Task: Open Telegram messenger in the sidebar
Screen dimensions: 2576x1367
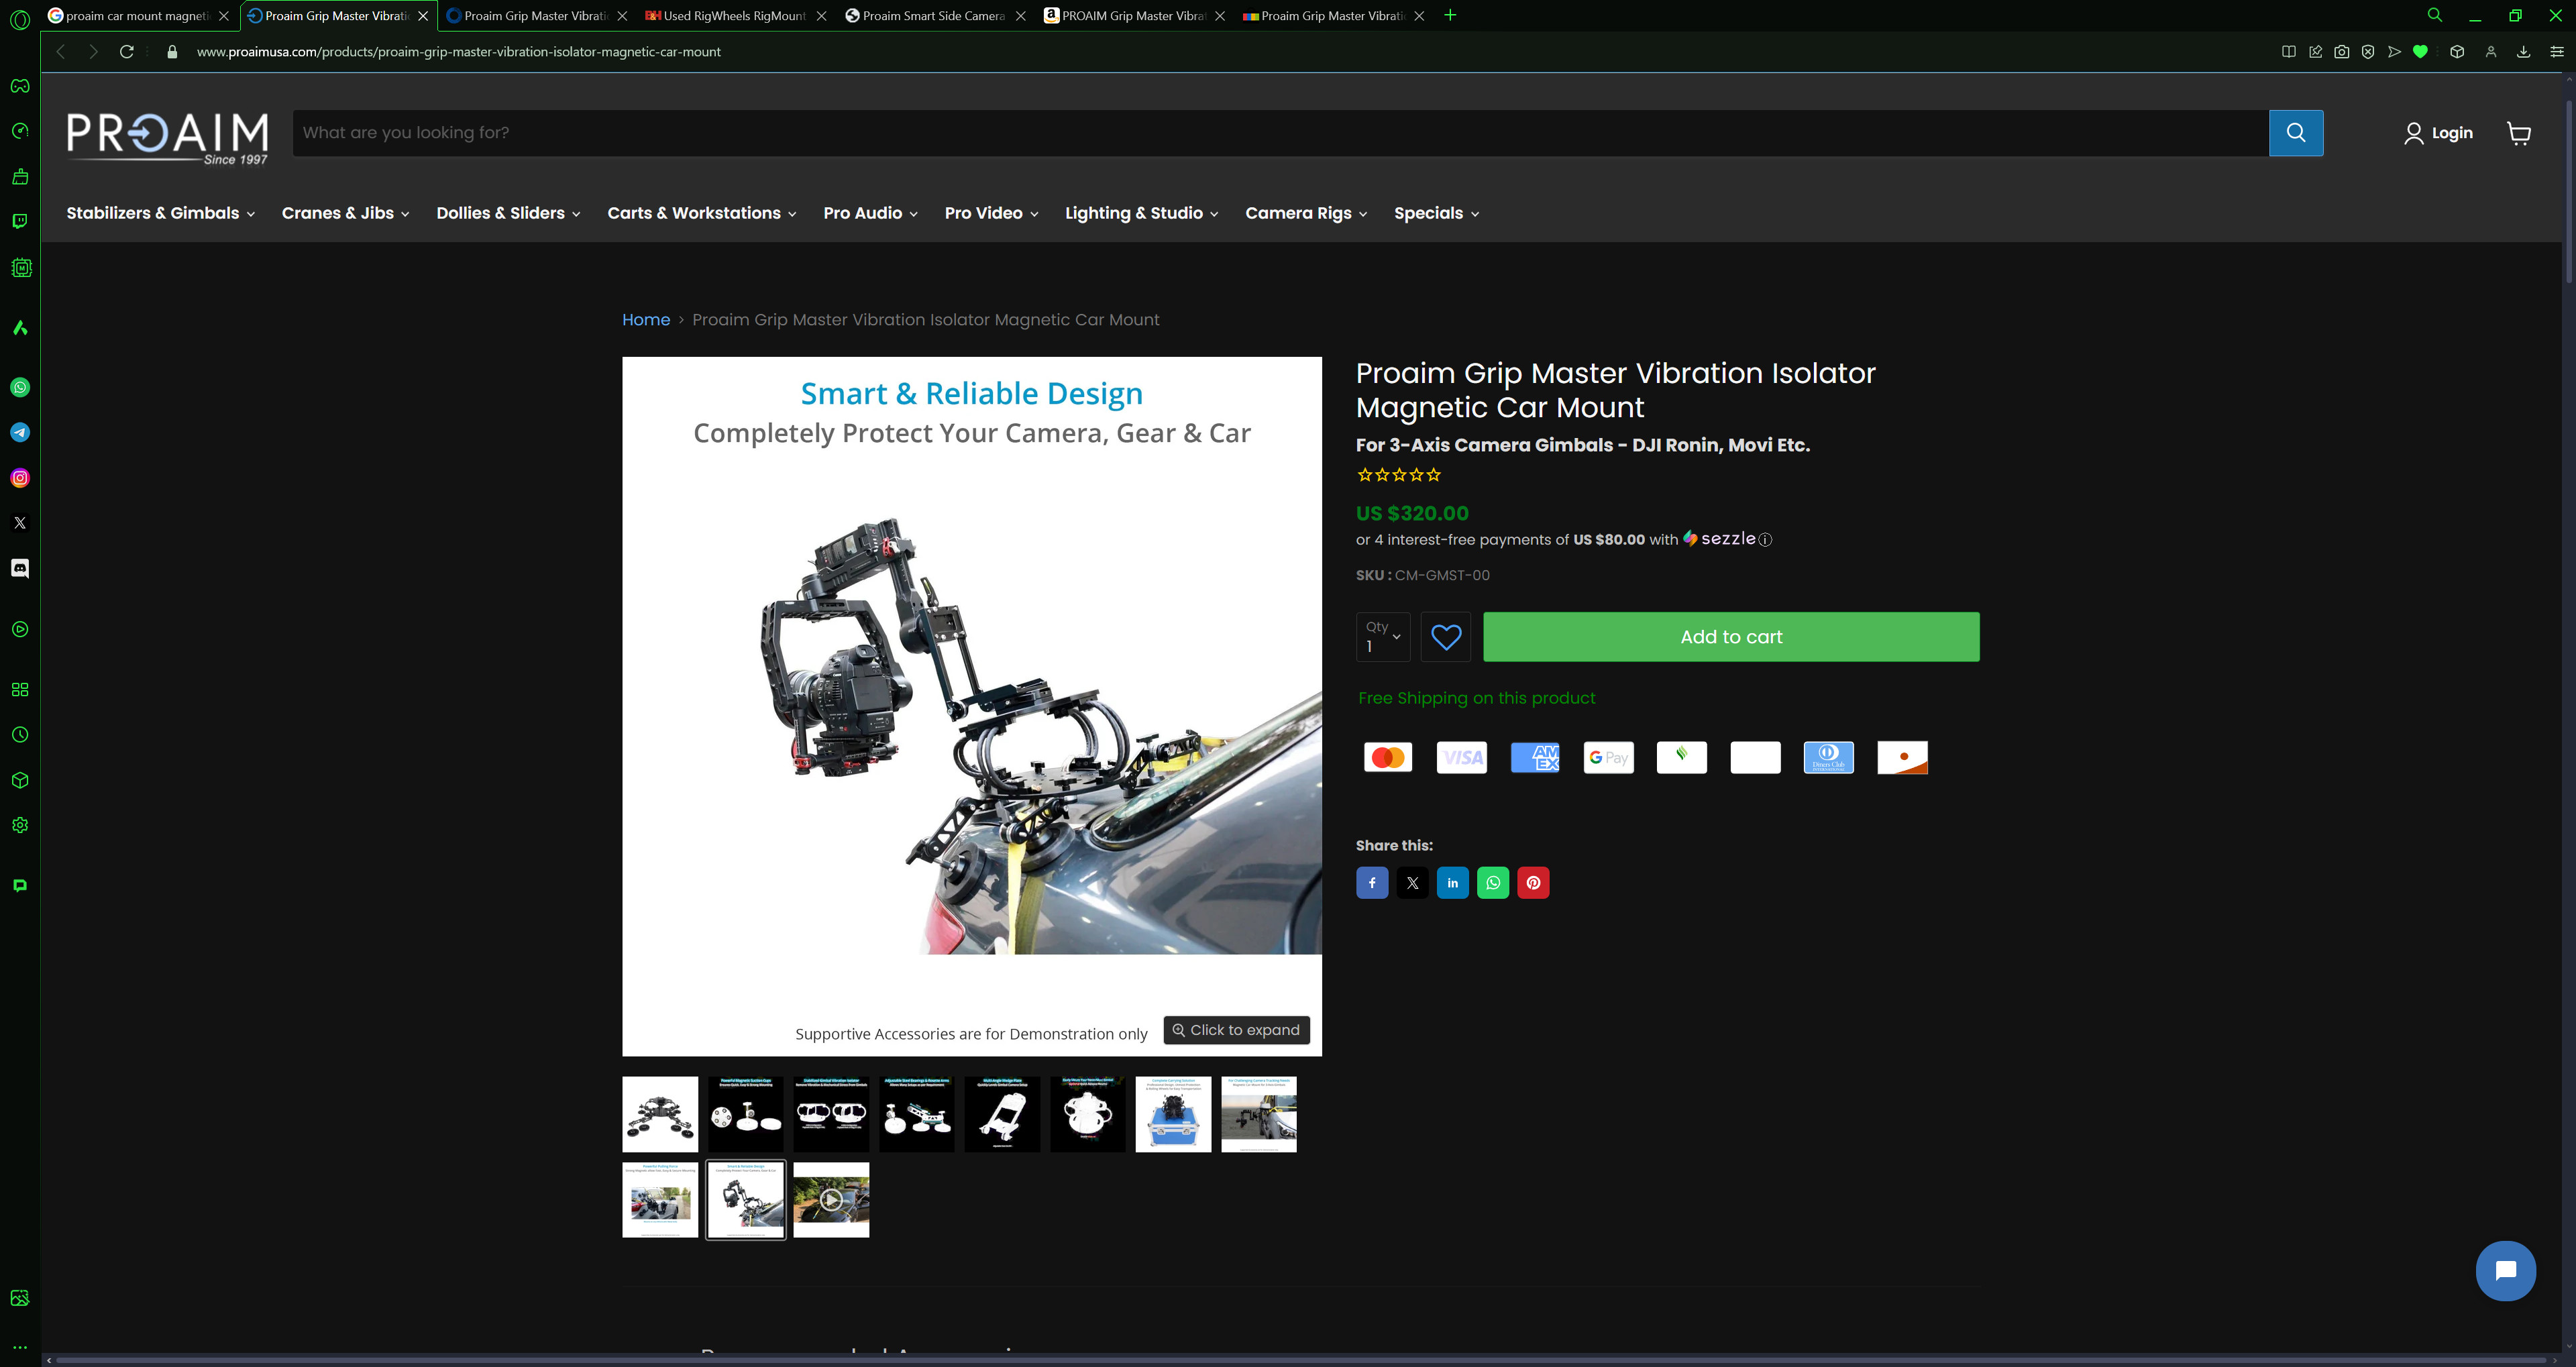Action: pyautogui.click(x=20, y=432)
